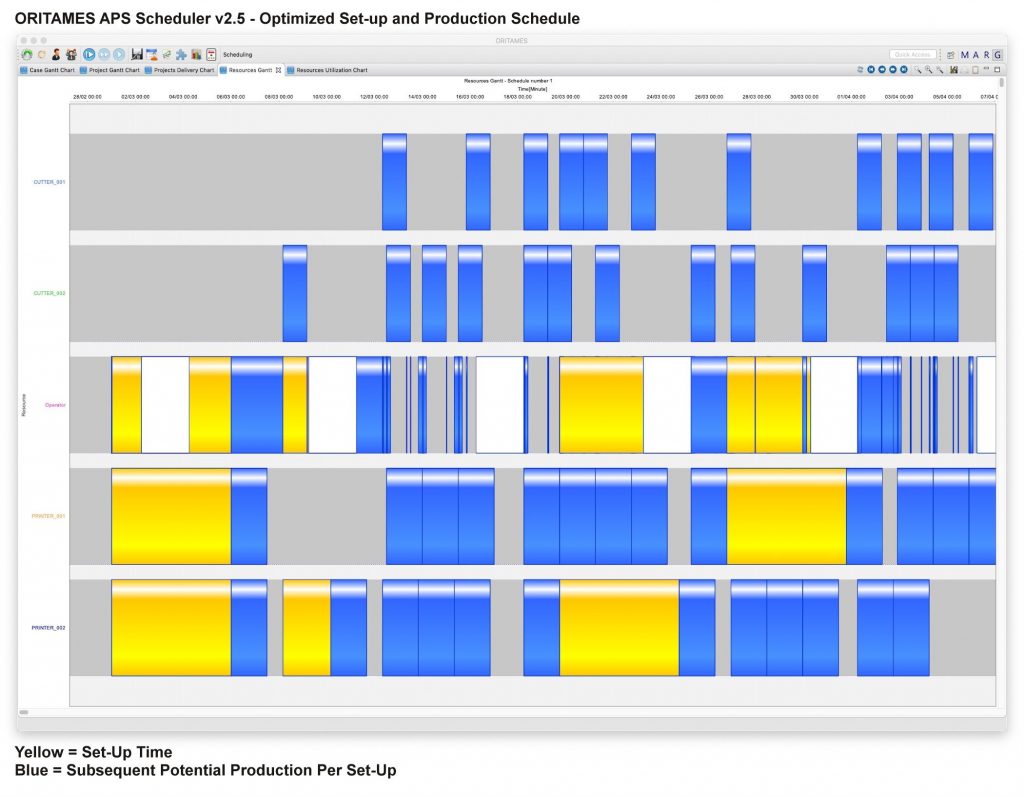1024x797 pixels.
Task: Switch to the R perspective
Action: [986, 55]
